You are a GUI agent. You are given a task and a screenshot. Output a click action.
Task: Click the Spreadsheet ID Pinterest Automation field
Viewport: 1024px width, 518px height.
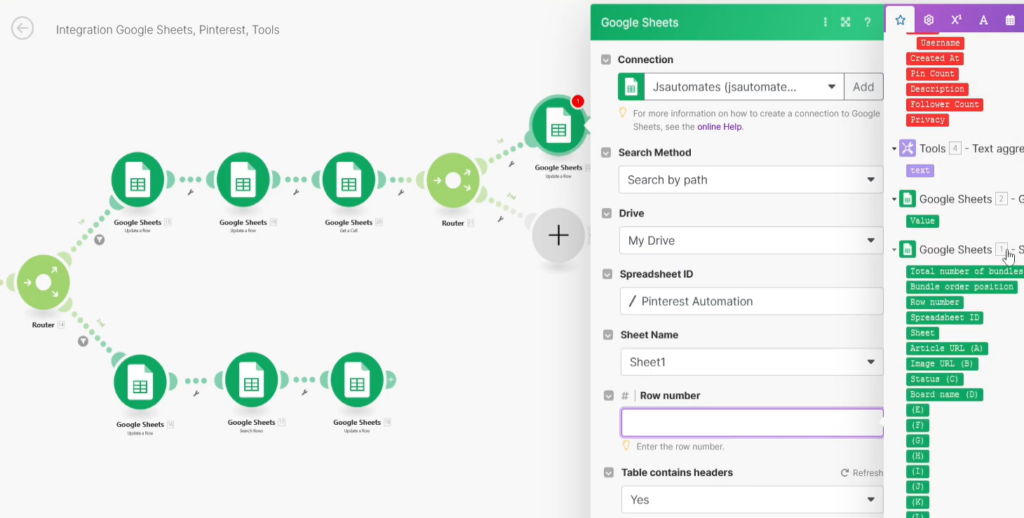tap(752, 301)
